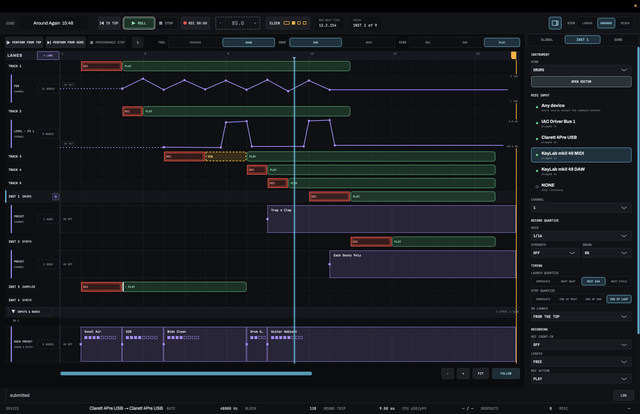This screenshot has width=640, height=414.
Task: Decrease tempo with the minus stepper
Action: pyautogui.click(x=220, y=23)
